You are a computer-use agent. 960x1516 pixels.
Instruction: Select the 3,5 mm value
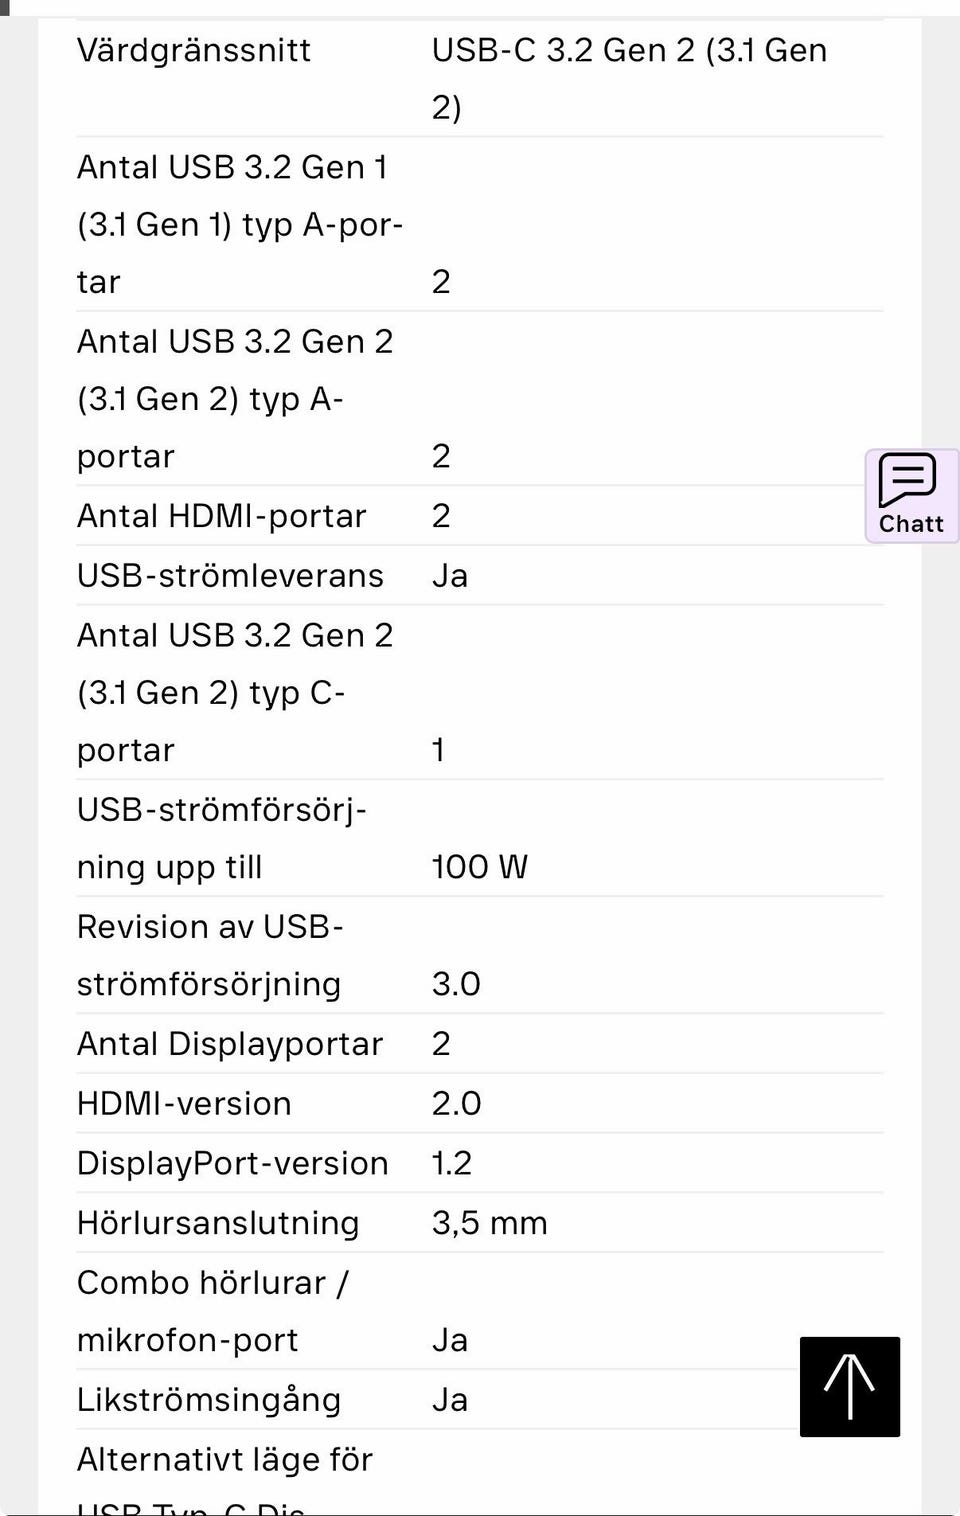[x=489, y=1223]
